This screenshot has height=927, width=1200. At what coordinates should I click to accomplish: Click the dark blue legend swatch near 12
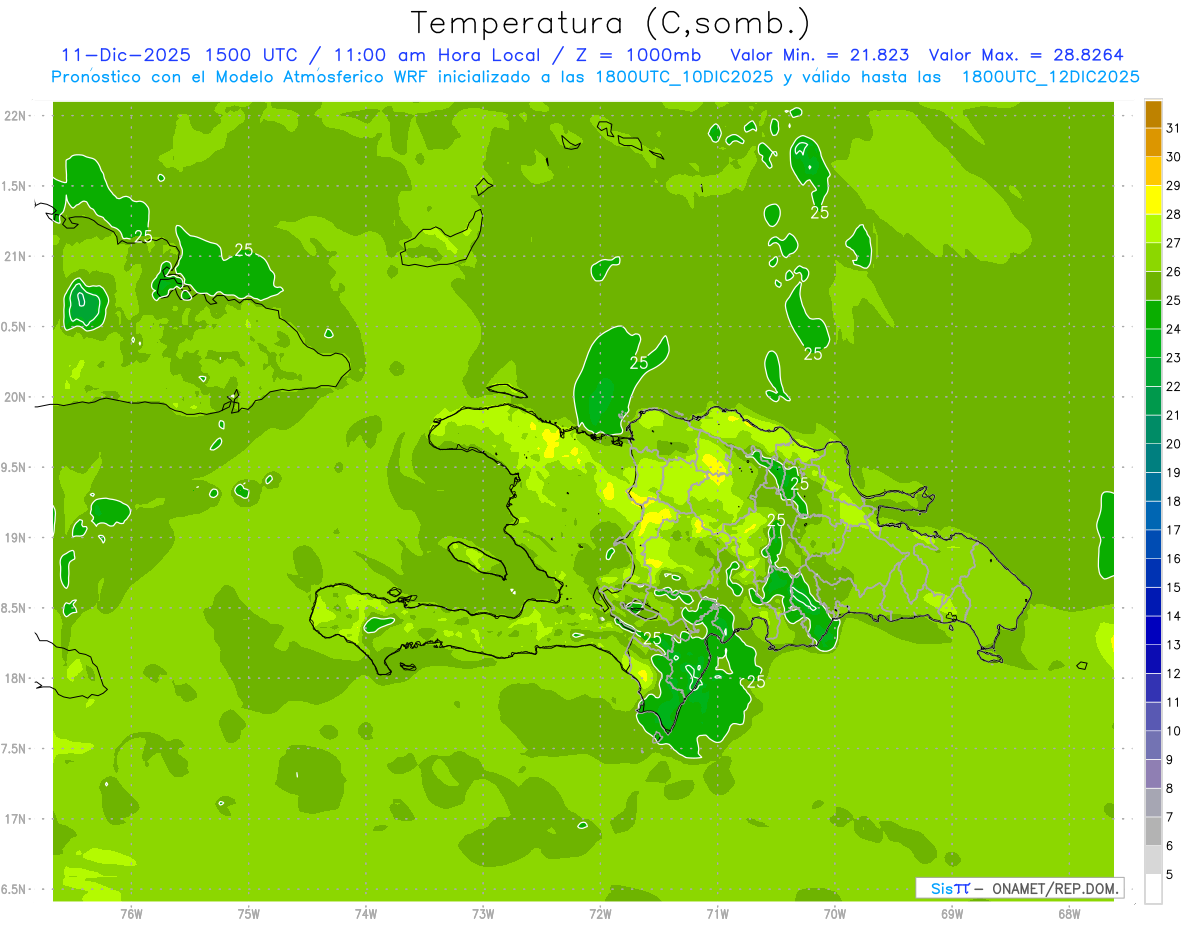pyautogui.click(x=1153, y=660)
